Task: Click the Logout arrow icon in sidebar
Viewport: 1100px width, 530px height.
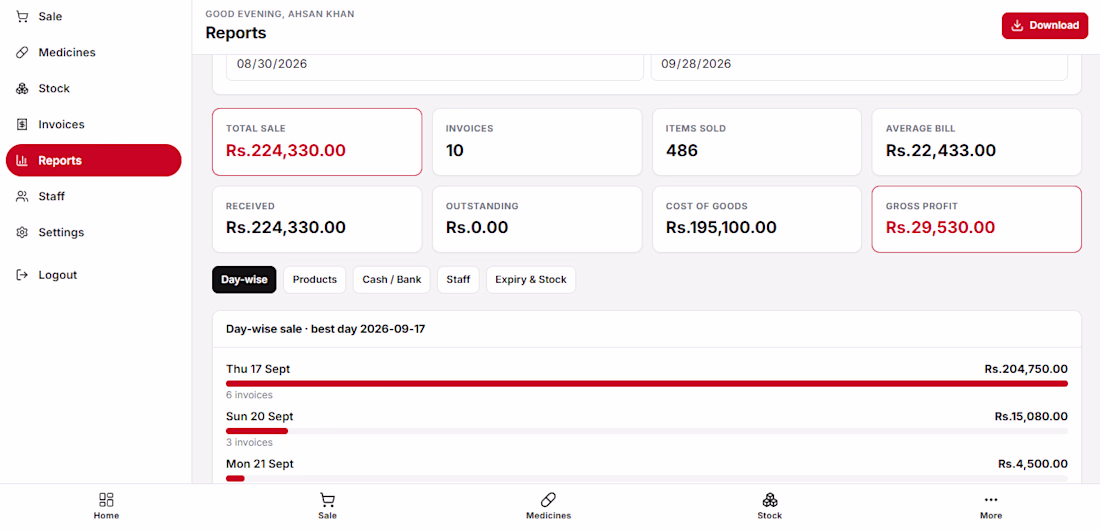Action: (x=22, y=275)
